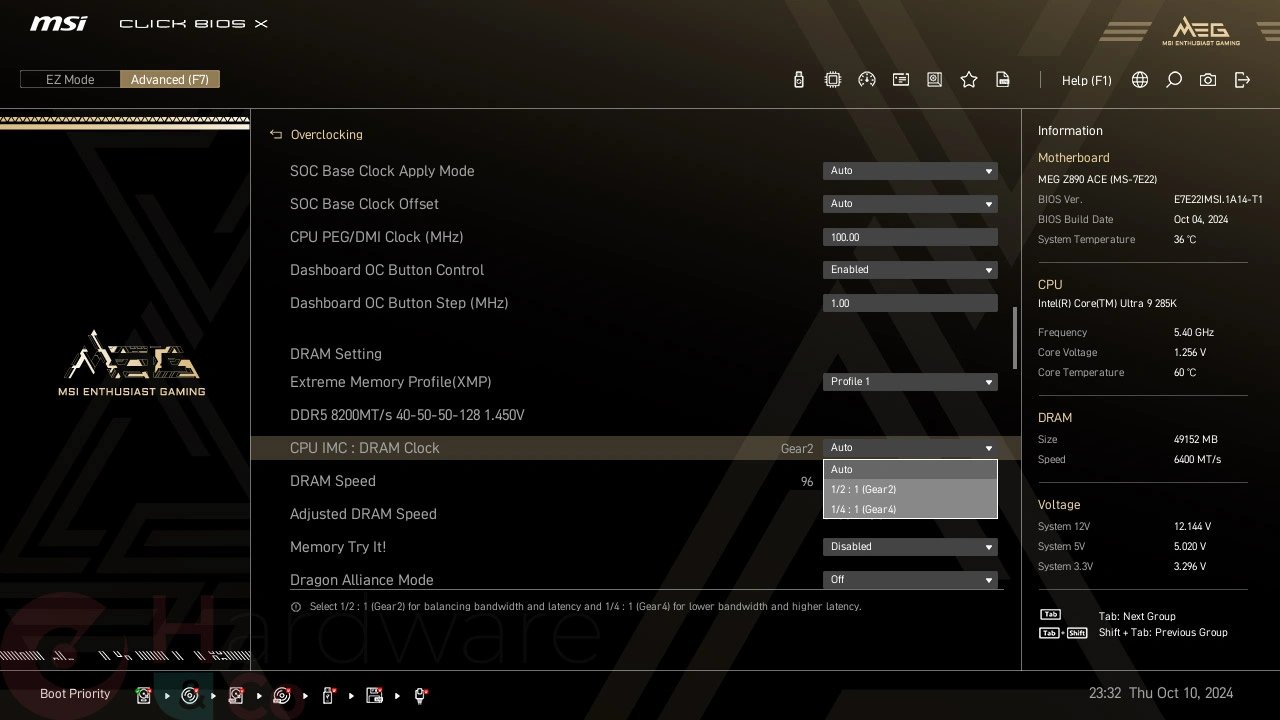Viewport: 1280px width, 720px height.
Task: Select USB optical disc boot icon
Action: [x=282, y=695]
